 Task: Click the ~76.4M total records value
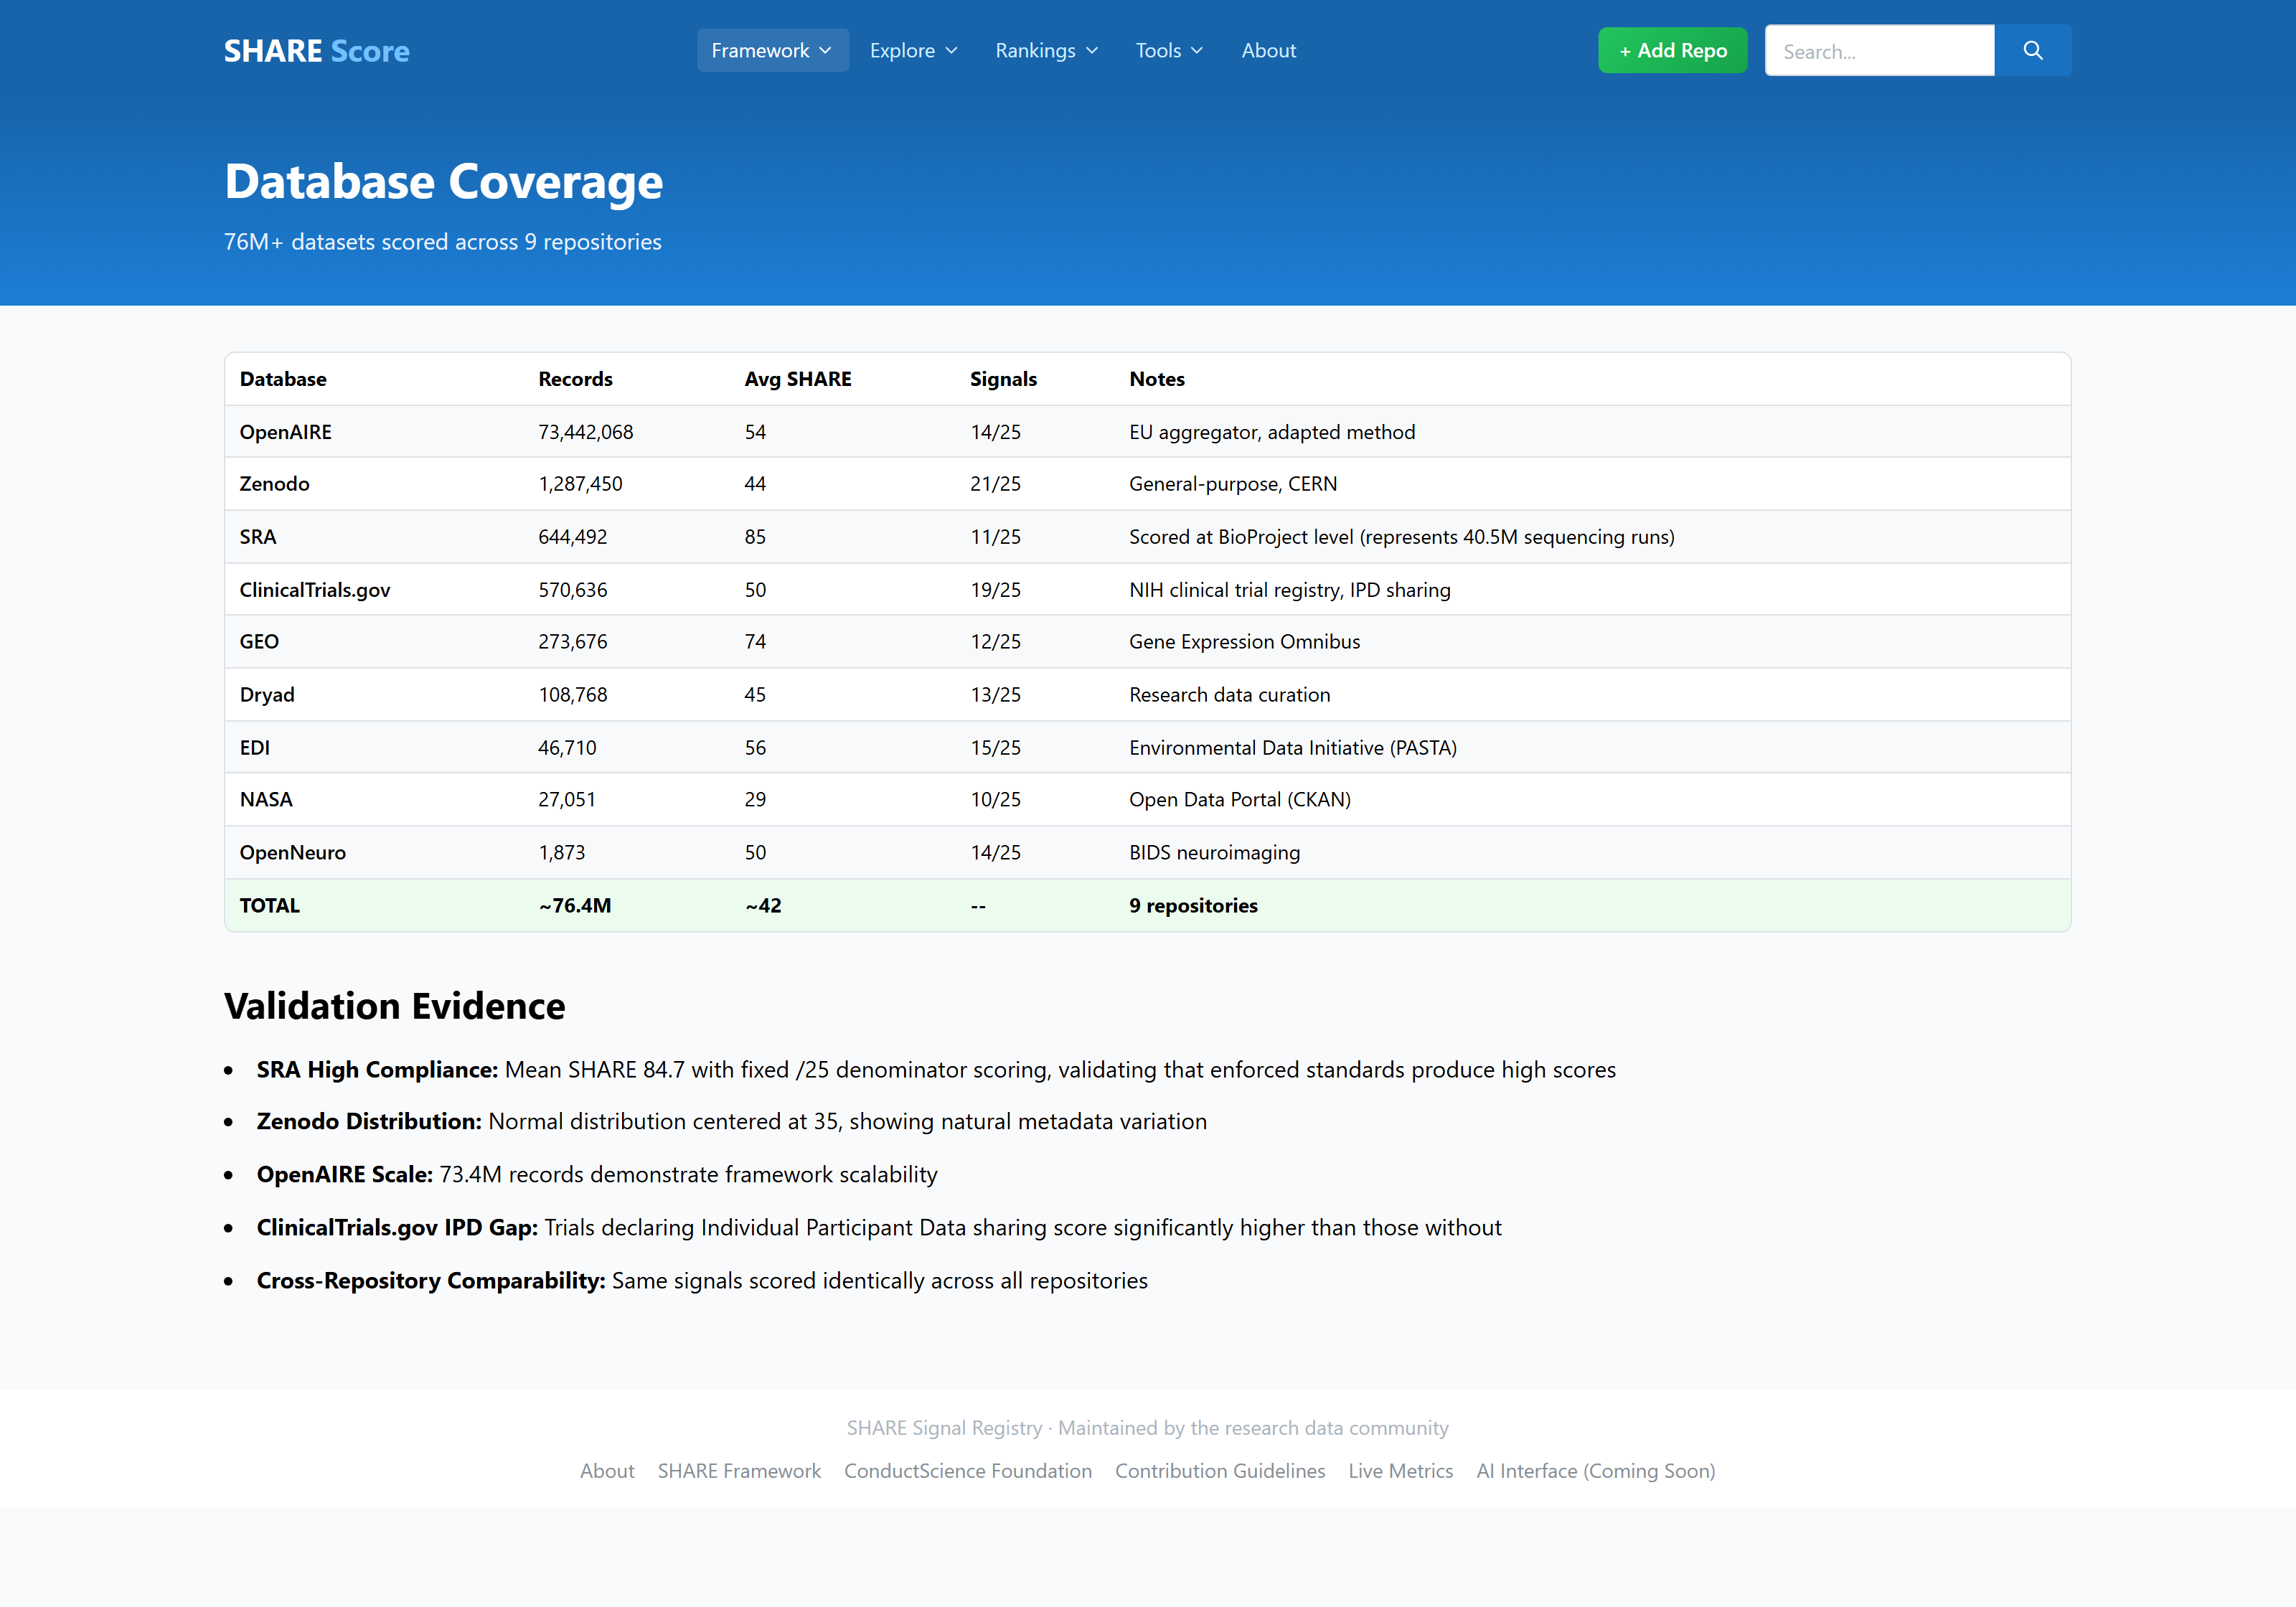[x=575, y=906]
